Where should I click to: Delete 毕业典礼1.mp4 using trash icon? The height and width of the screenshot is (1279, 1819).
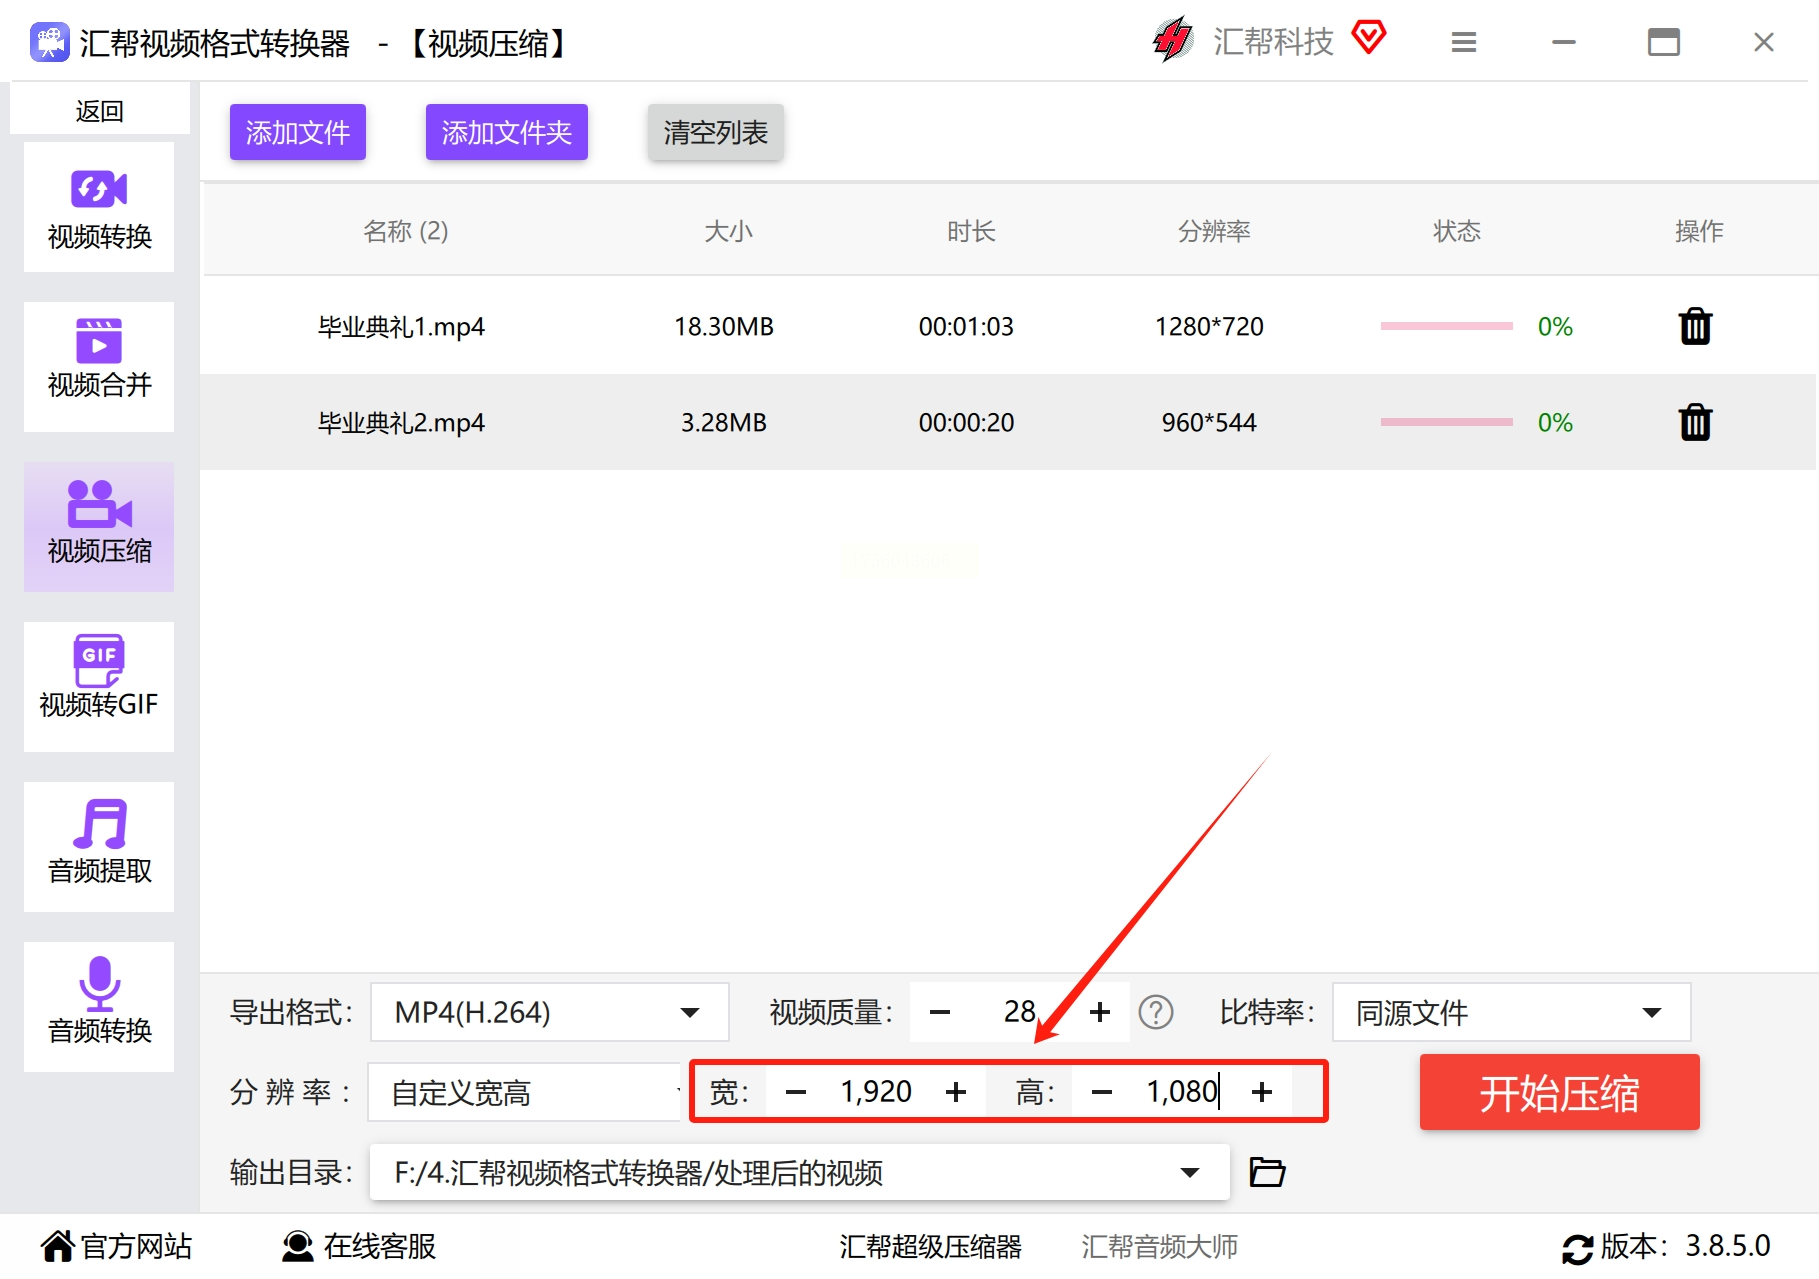1695,327
